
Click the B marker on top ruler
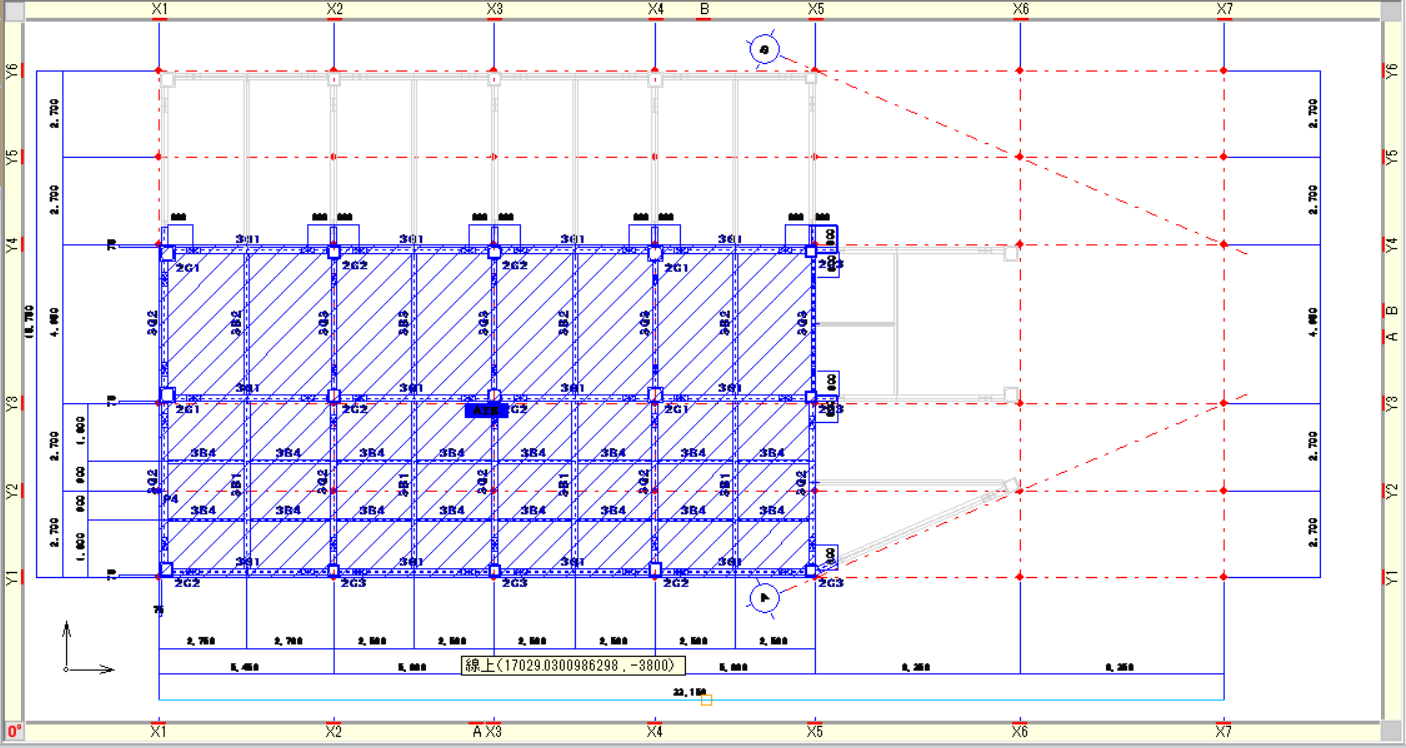click(x=704, y=9)
